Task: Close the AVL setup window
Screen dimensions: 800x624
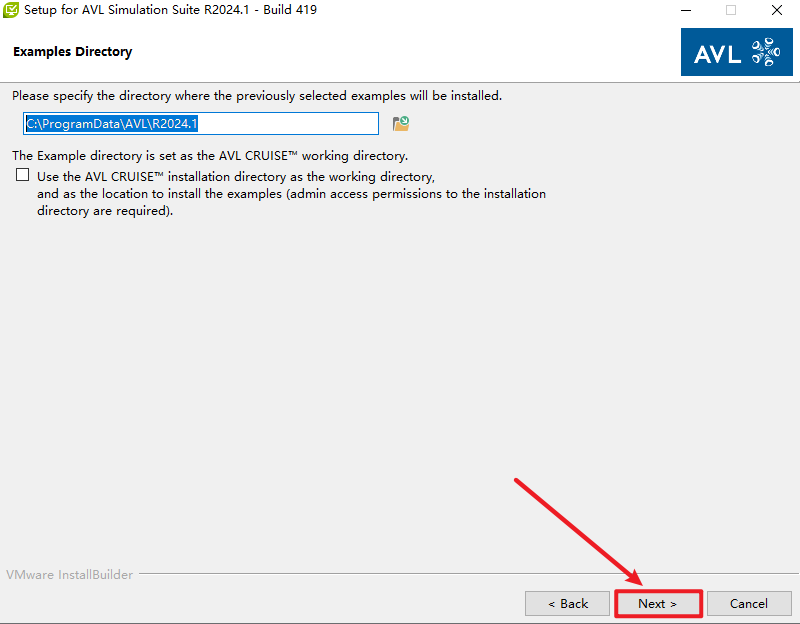Action: [x=777, y=10]
